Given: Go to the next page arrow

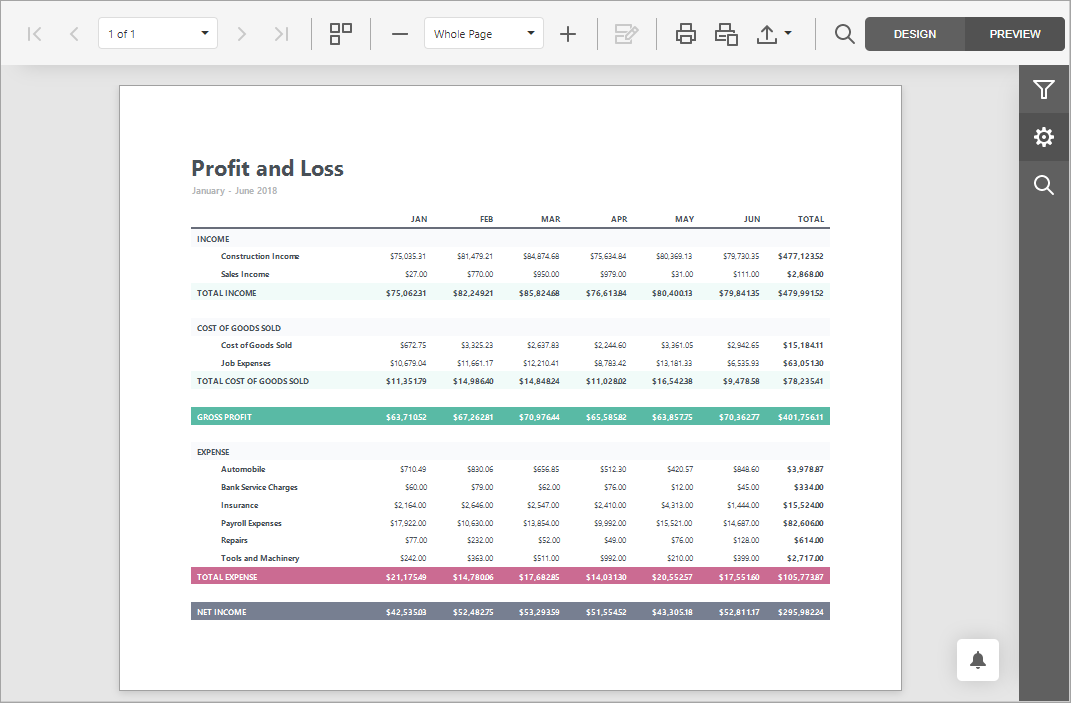Looking at the screenshot, I should (241, 33).
